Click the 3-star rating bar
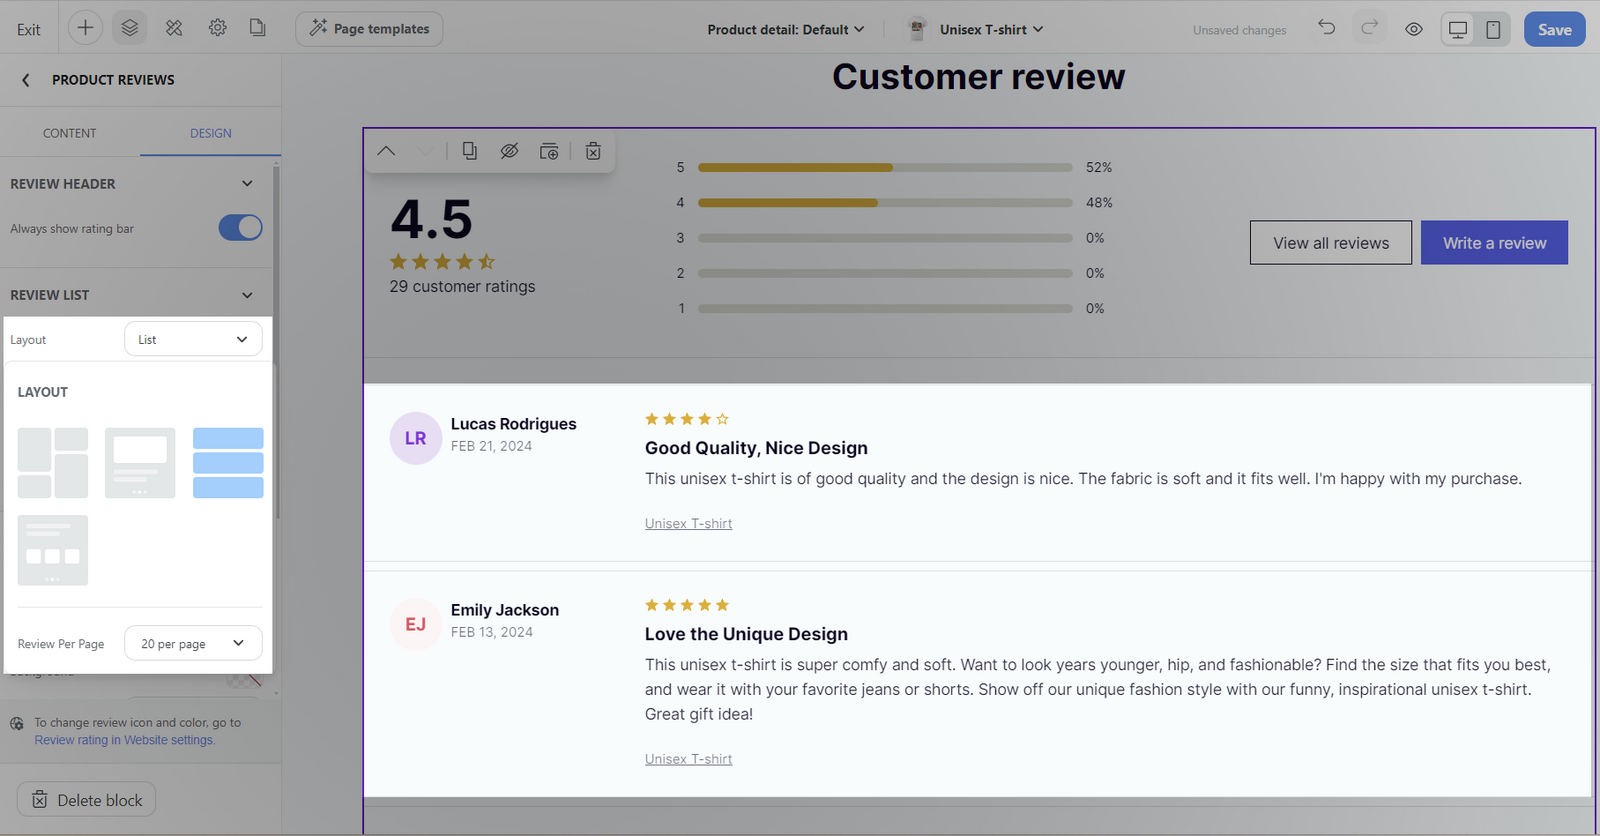1600x836 pixels. coord(885,238)
